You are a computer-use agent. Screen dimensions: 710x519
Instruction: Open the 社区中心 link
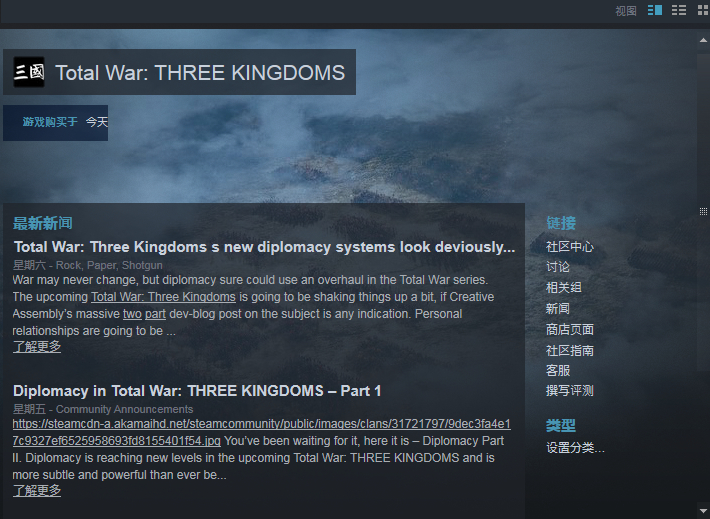(x=570, y=247)
